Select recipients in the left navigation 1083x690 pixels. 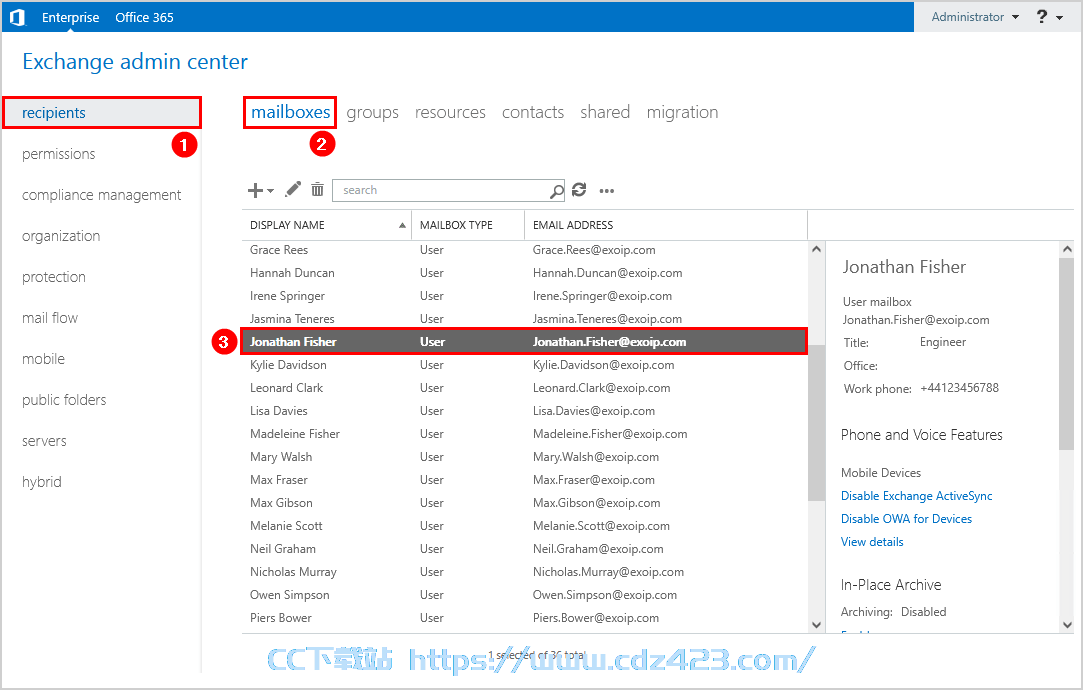tap(102, 113)
